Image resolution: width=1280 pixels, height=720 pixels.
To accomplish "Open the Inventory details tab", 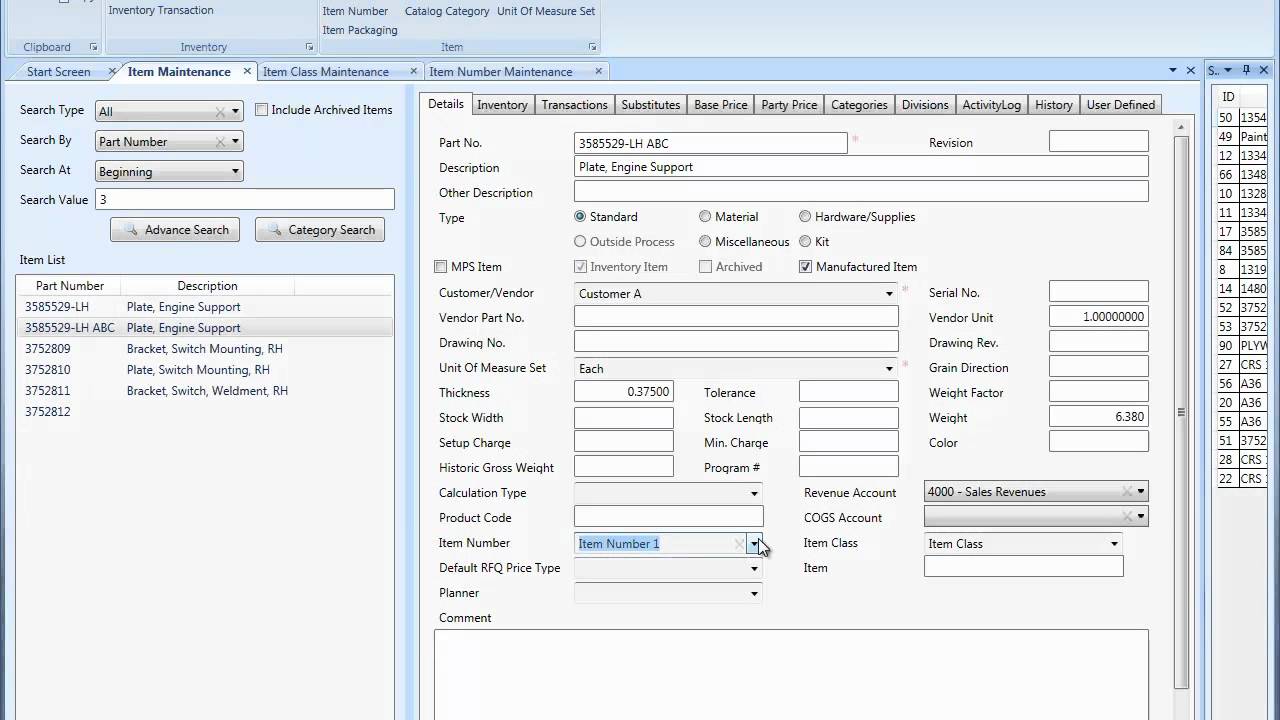I will click(x=502, y=104).
